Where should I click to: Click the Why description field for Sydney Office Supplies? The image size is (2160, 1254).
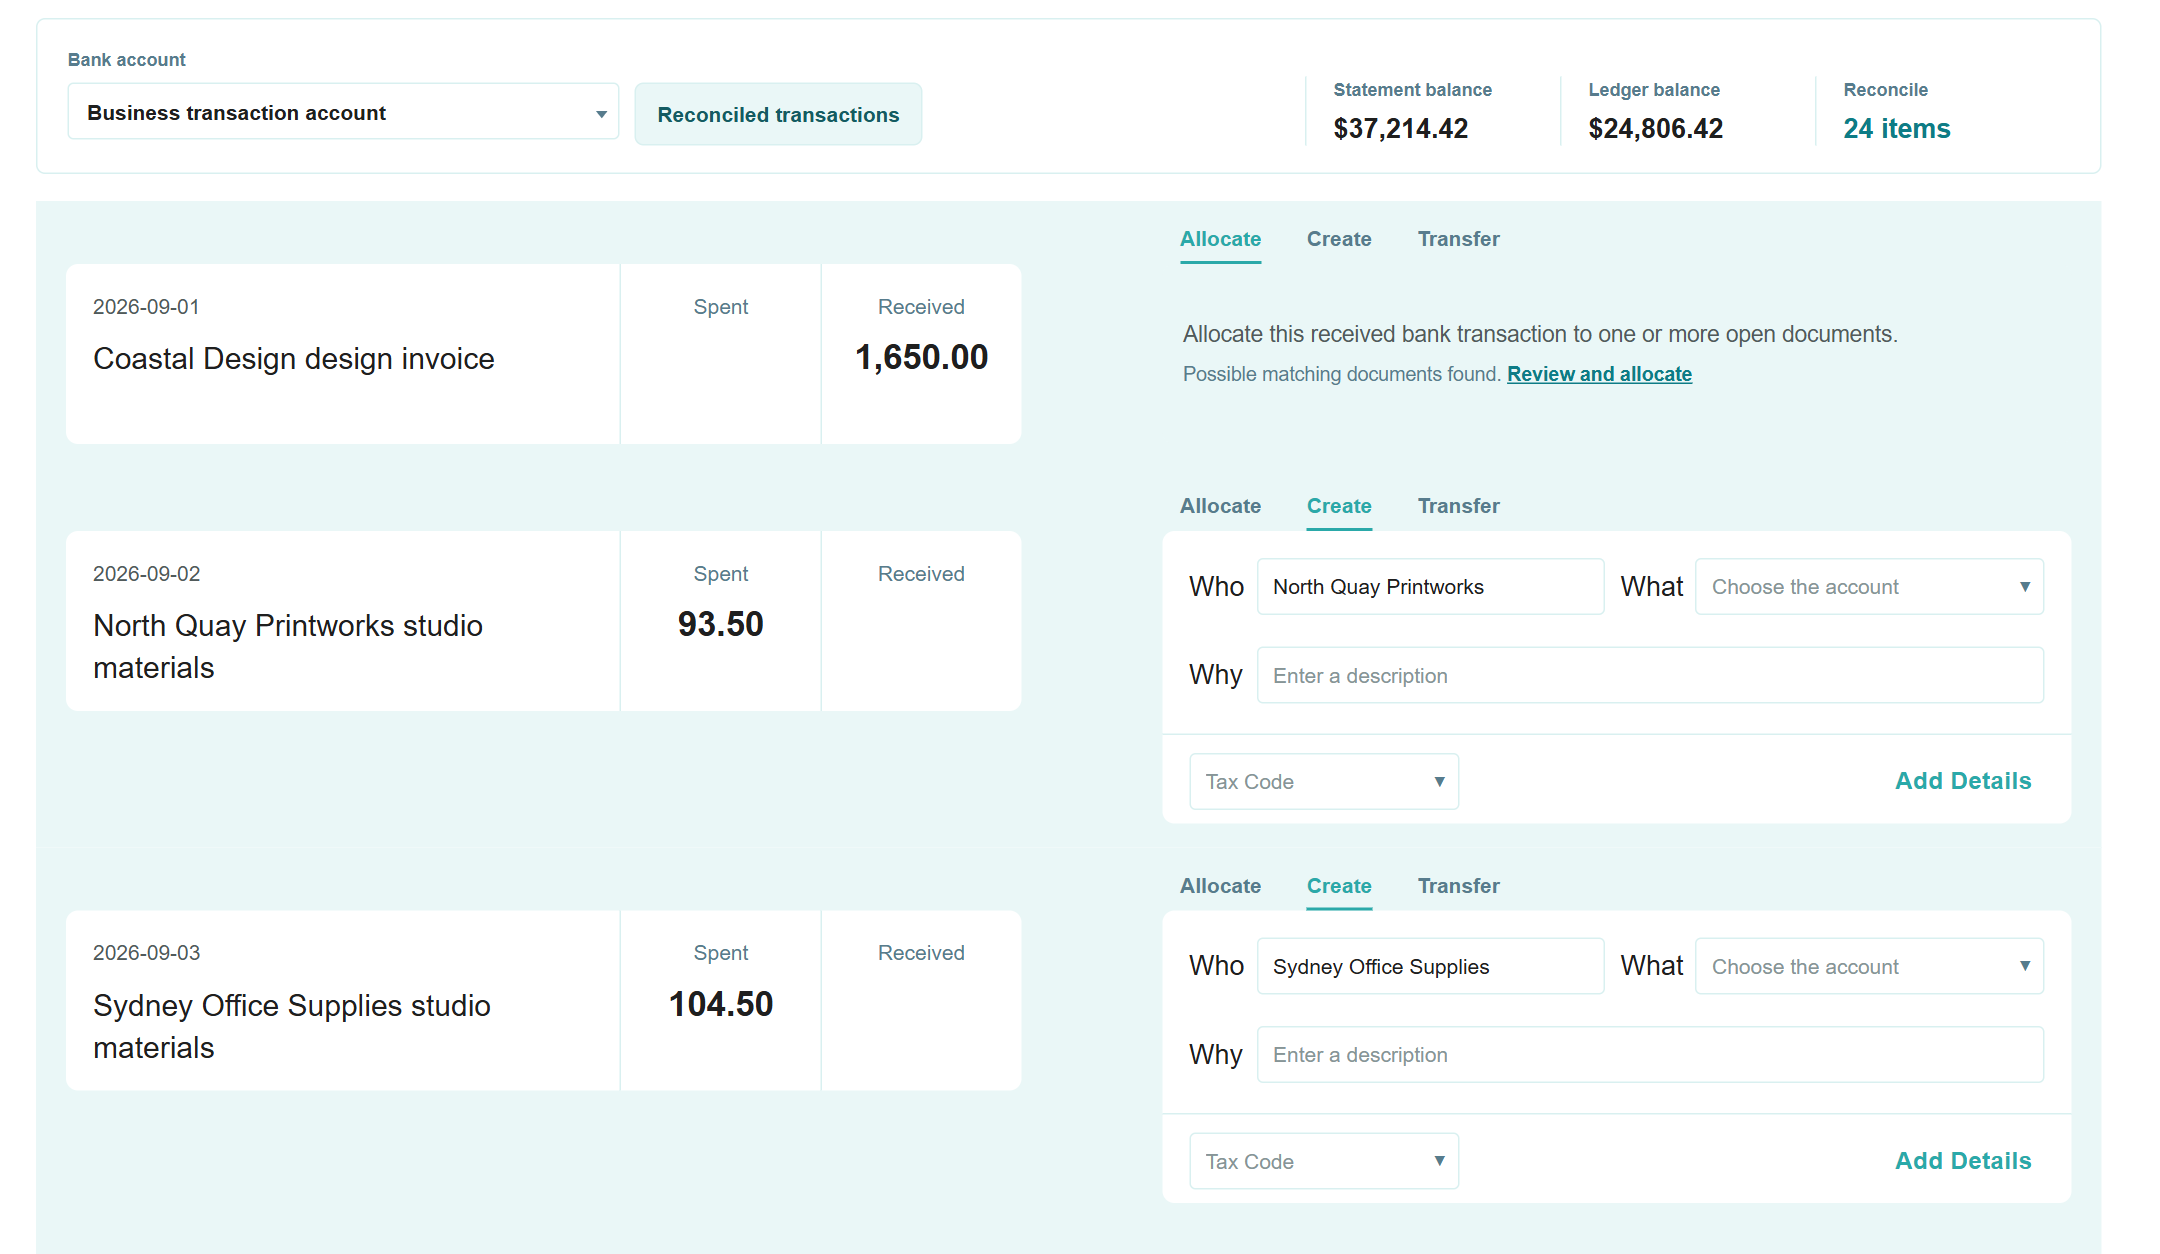click(1650, 1054)
